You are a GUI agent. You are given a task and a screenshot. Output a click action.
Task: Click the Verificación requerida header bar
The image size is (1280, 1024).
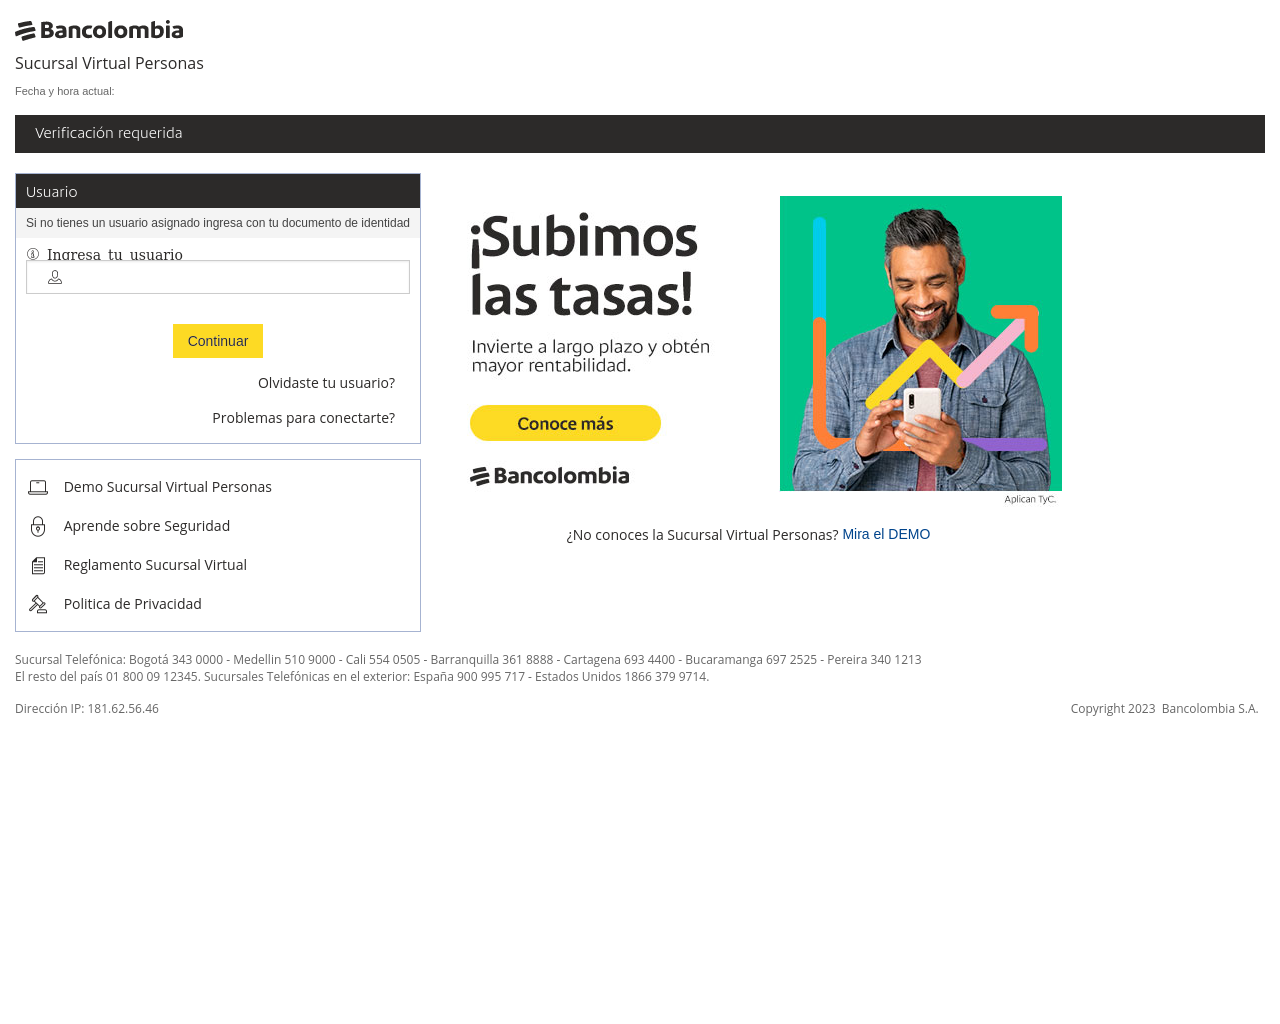tap(640, 134)
